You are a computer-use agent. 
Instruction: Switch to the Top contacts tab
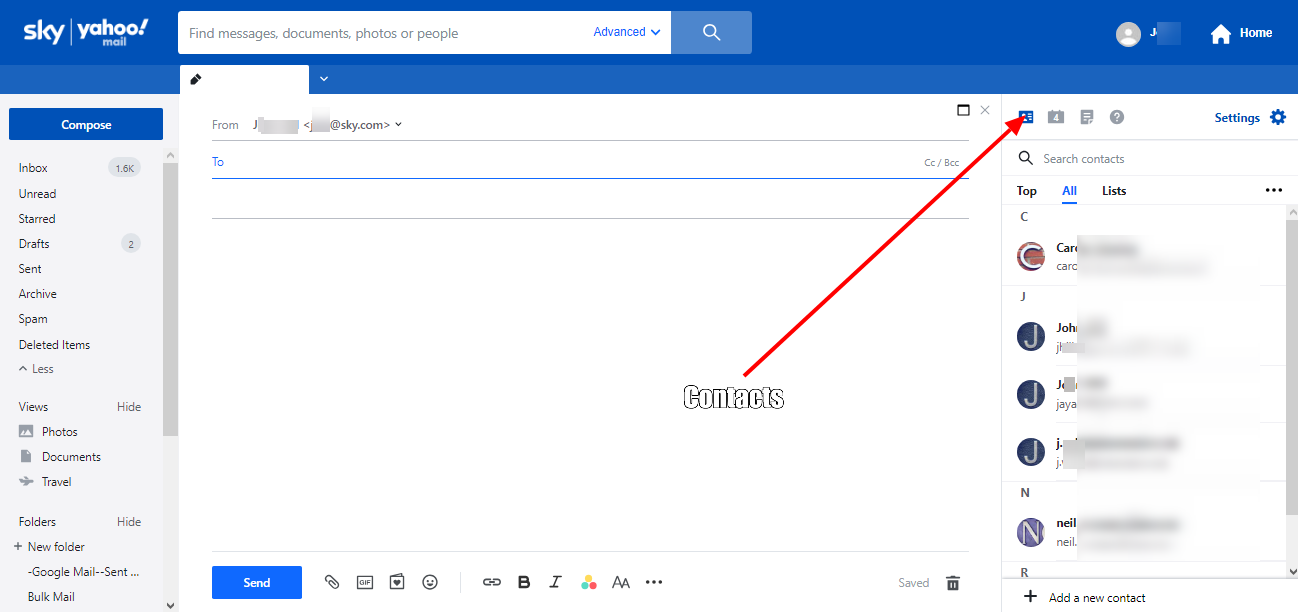(x=1026, y=190)
